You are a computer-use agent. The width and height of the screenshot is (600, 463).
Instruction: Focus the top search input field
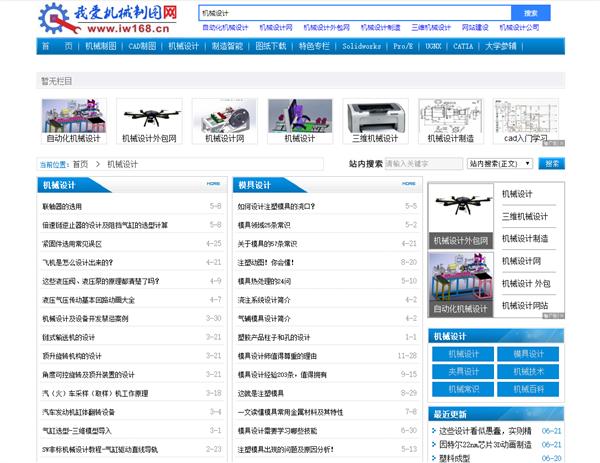(x=355, y=13)
